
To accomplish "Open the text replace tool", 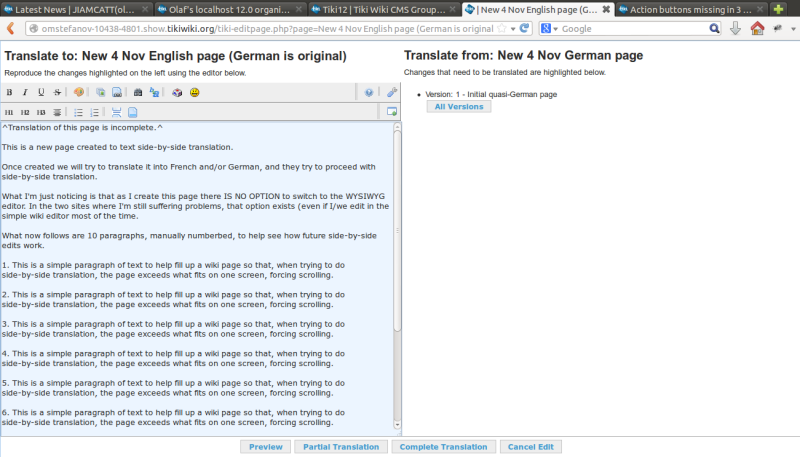I will coord(154,92).
